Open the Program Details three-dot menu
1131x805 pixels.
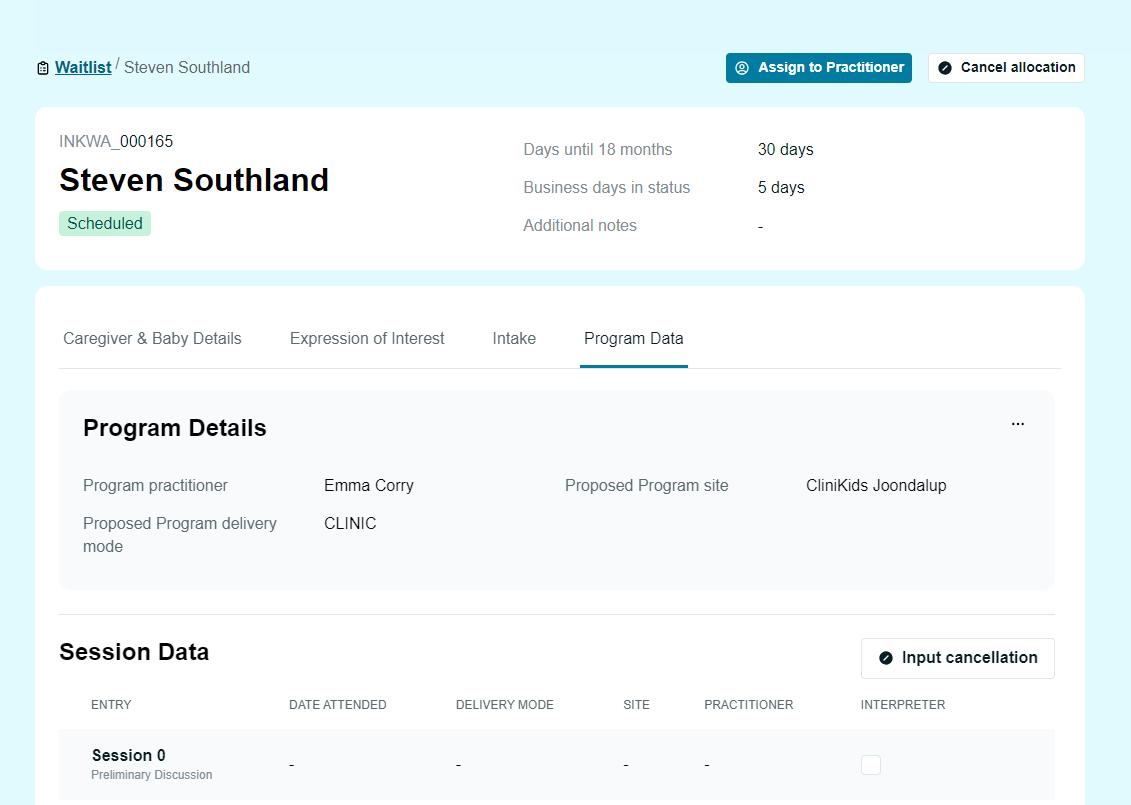coord(1017,424)
